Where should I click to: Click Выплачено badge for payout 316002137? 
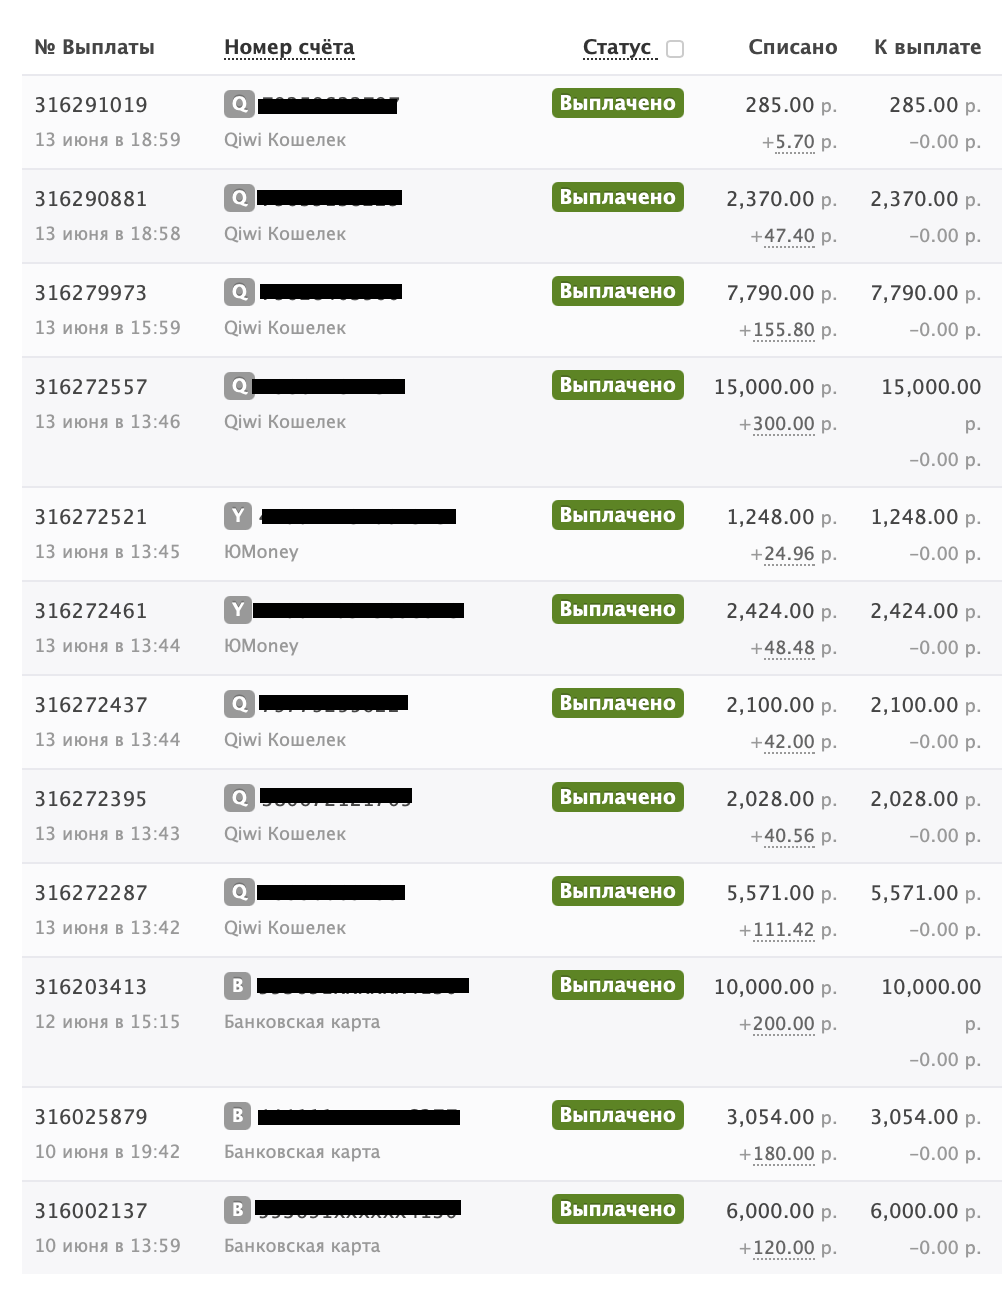click(x=618, y=1209)
